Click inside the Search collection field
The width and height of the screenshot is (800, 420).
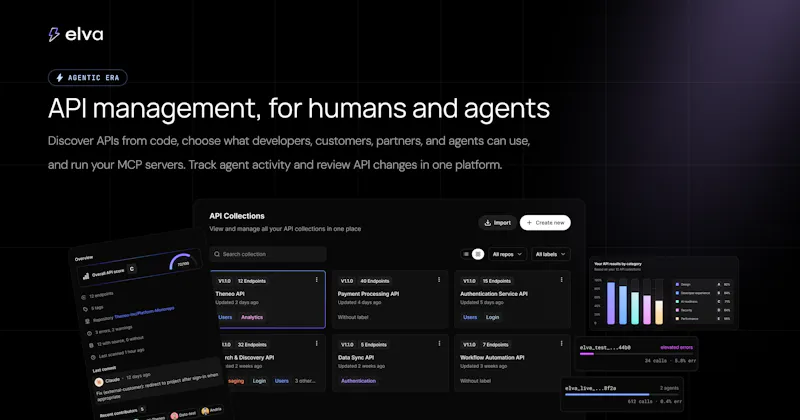pos(268,254)
